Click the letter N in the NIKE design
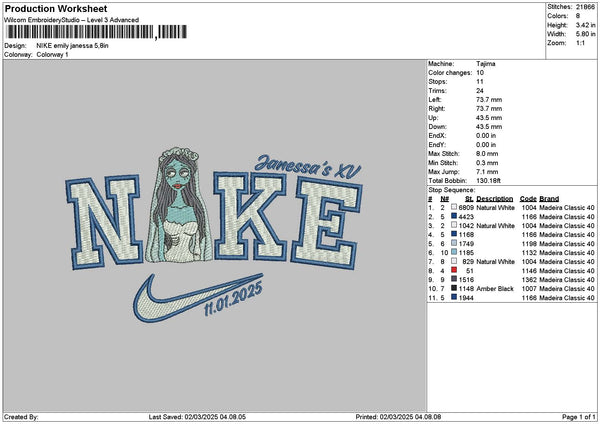Screen dimensions: 600x424 [104, 222]
